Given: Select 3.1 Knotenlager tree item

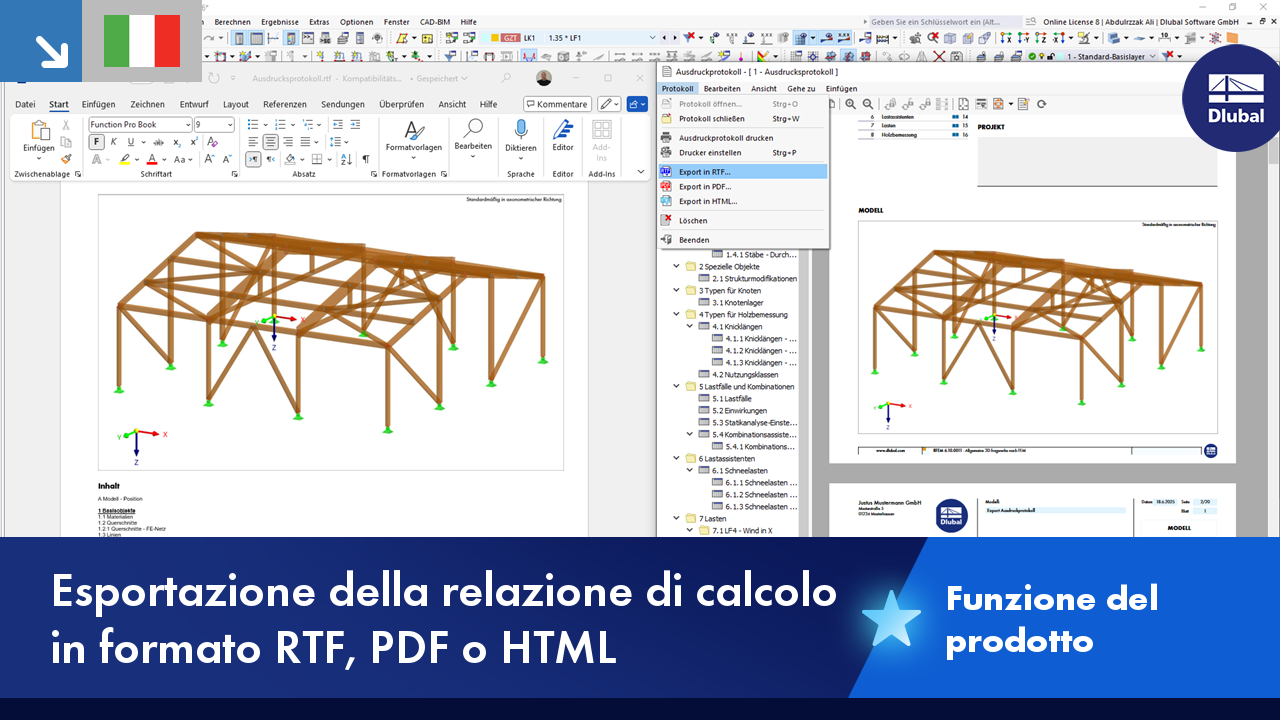Looking at the screenshot, I should 738,303.
